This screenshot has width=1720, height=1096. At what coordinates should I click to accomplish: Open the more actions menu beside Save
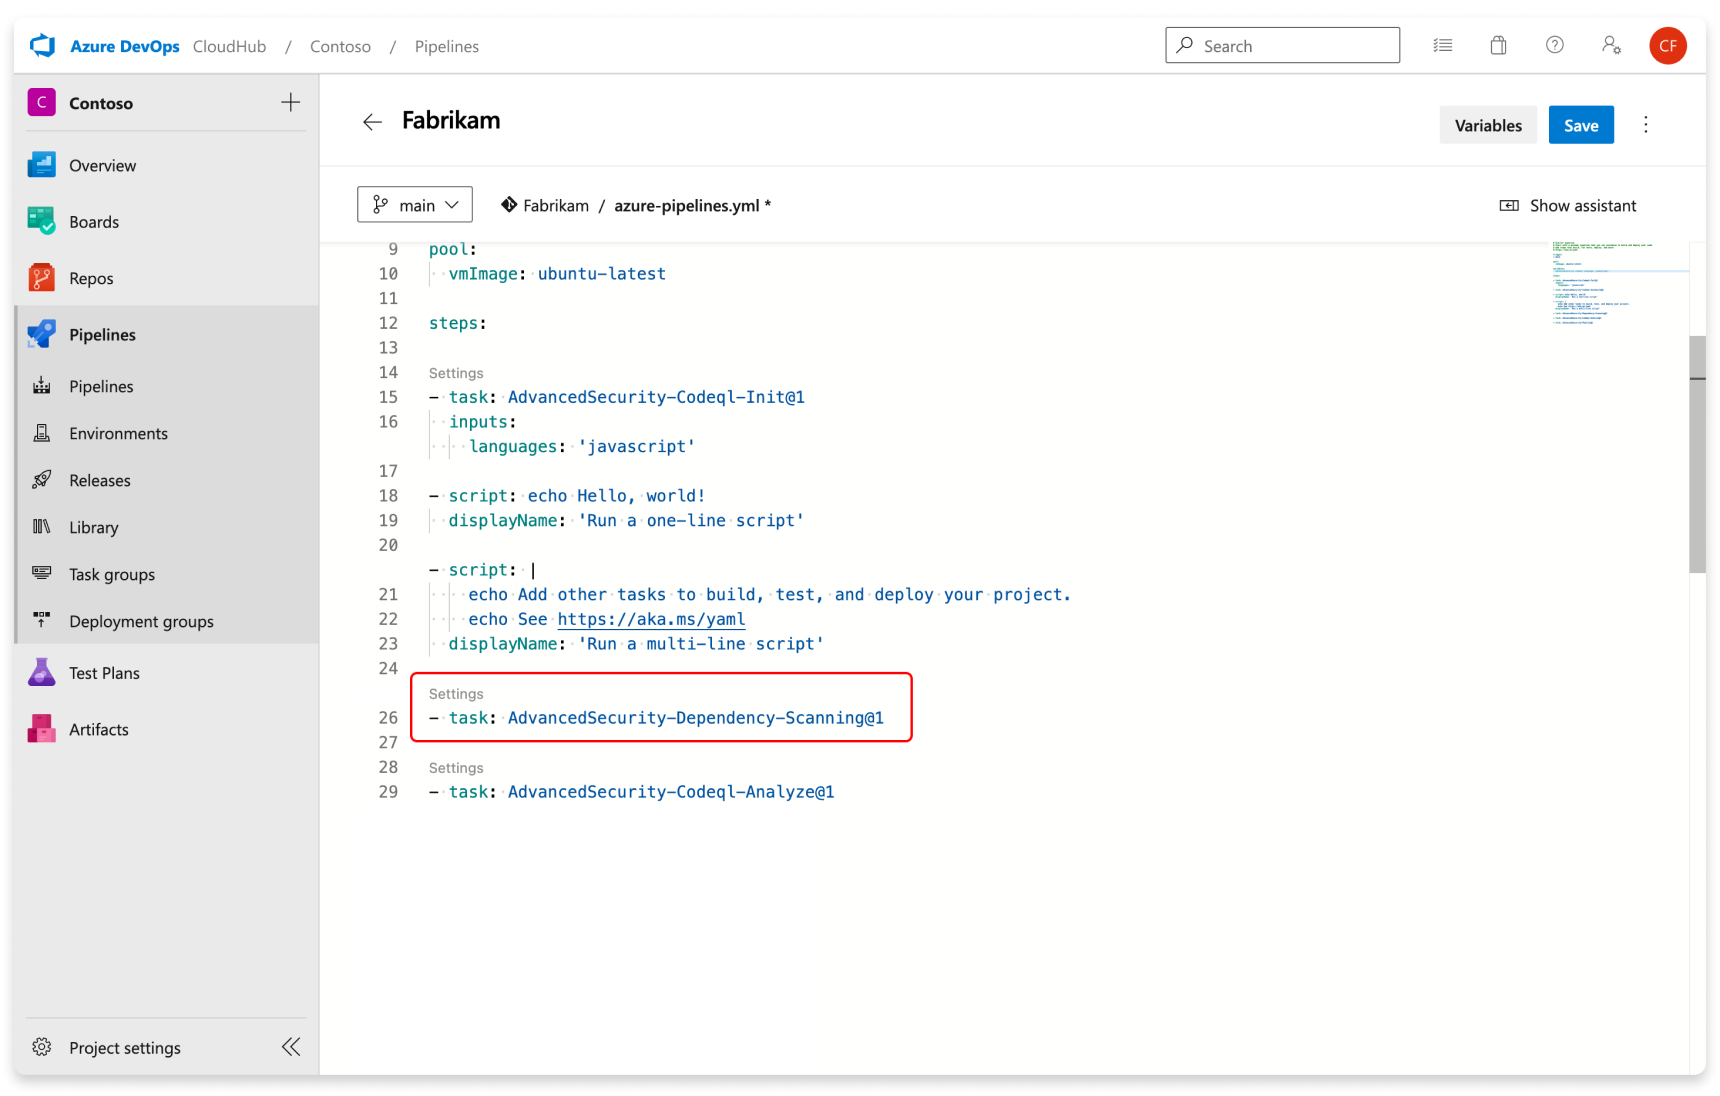(x=1646, y=125)
